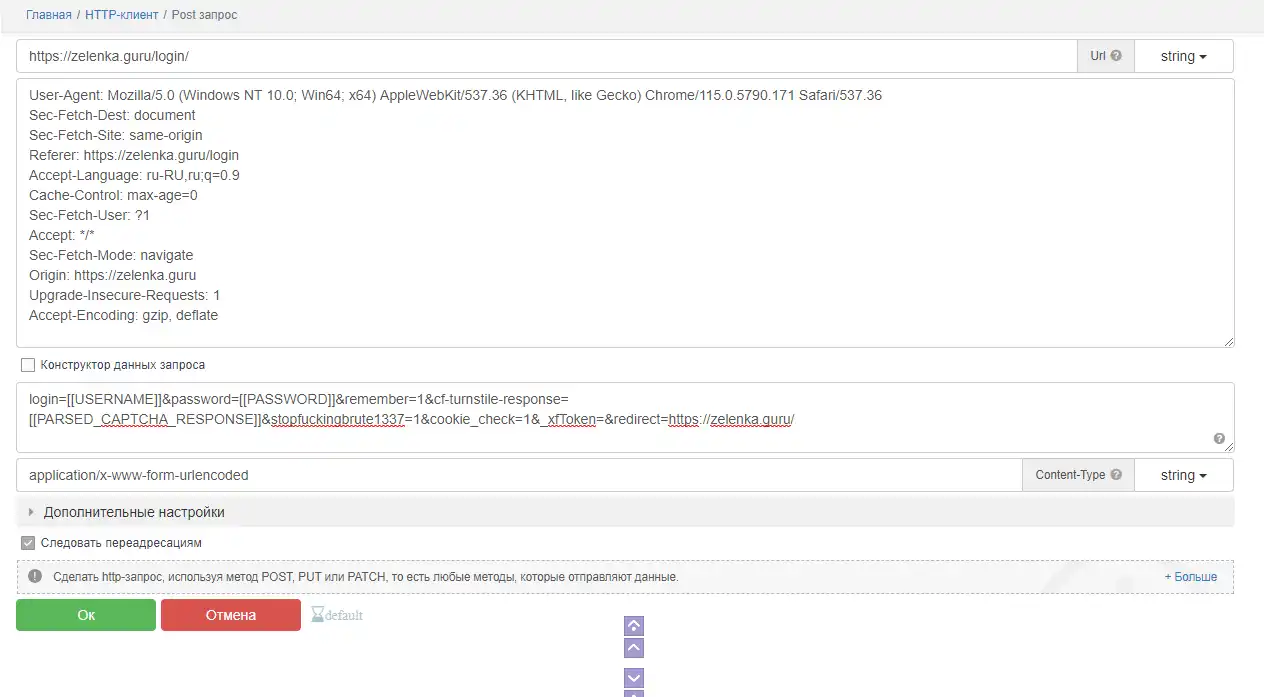This screenshot has height=697, width=1264.
Task: Click the hourglass default timeout icon
Action: tap(318, 615)
